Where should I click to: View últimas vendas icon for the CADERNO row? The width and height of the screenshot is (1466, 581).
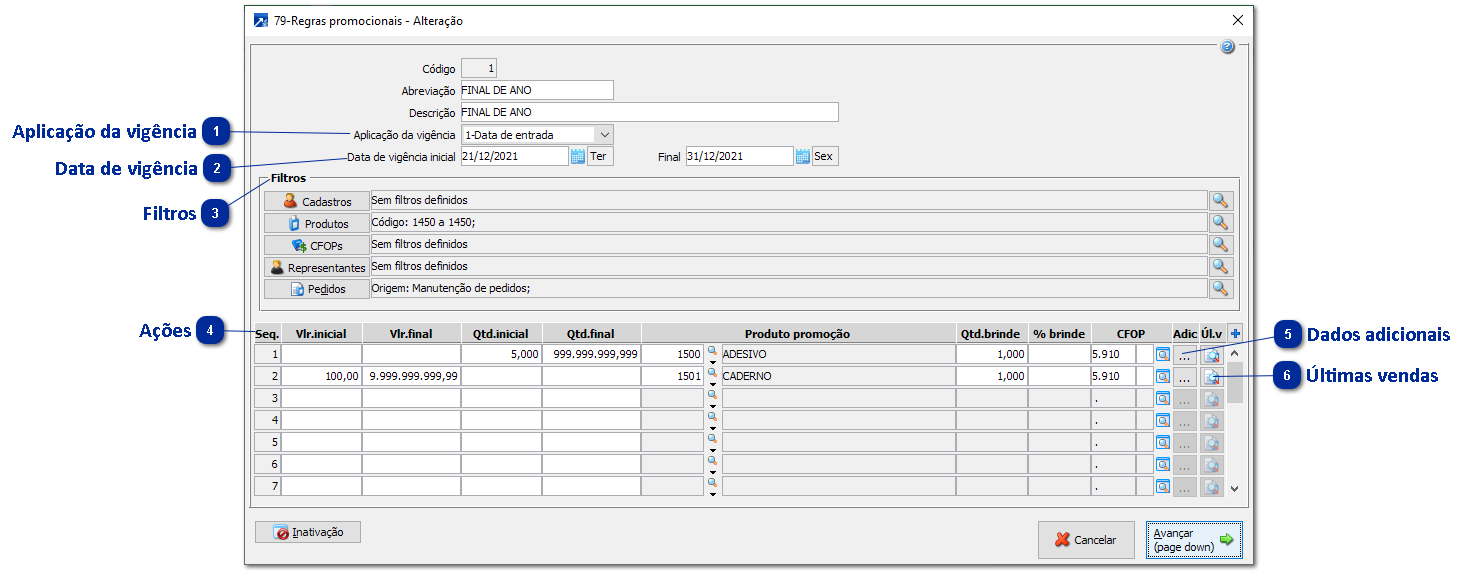tap(1211, 377)
